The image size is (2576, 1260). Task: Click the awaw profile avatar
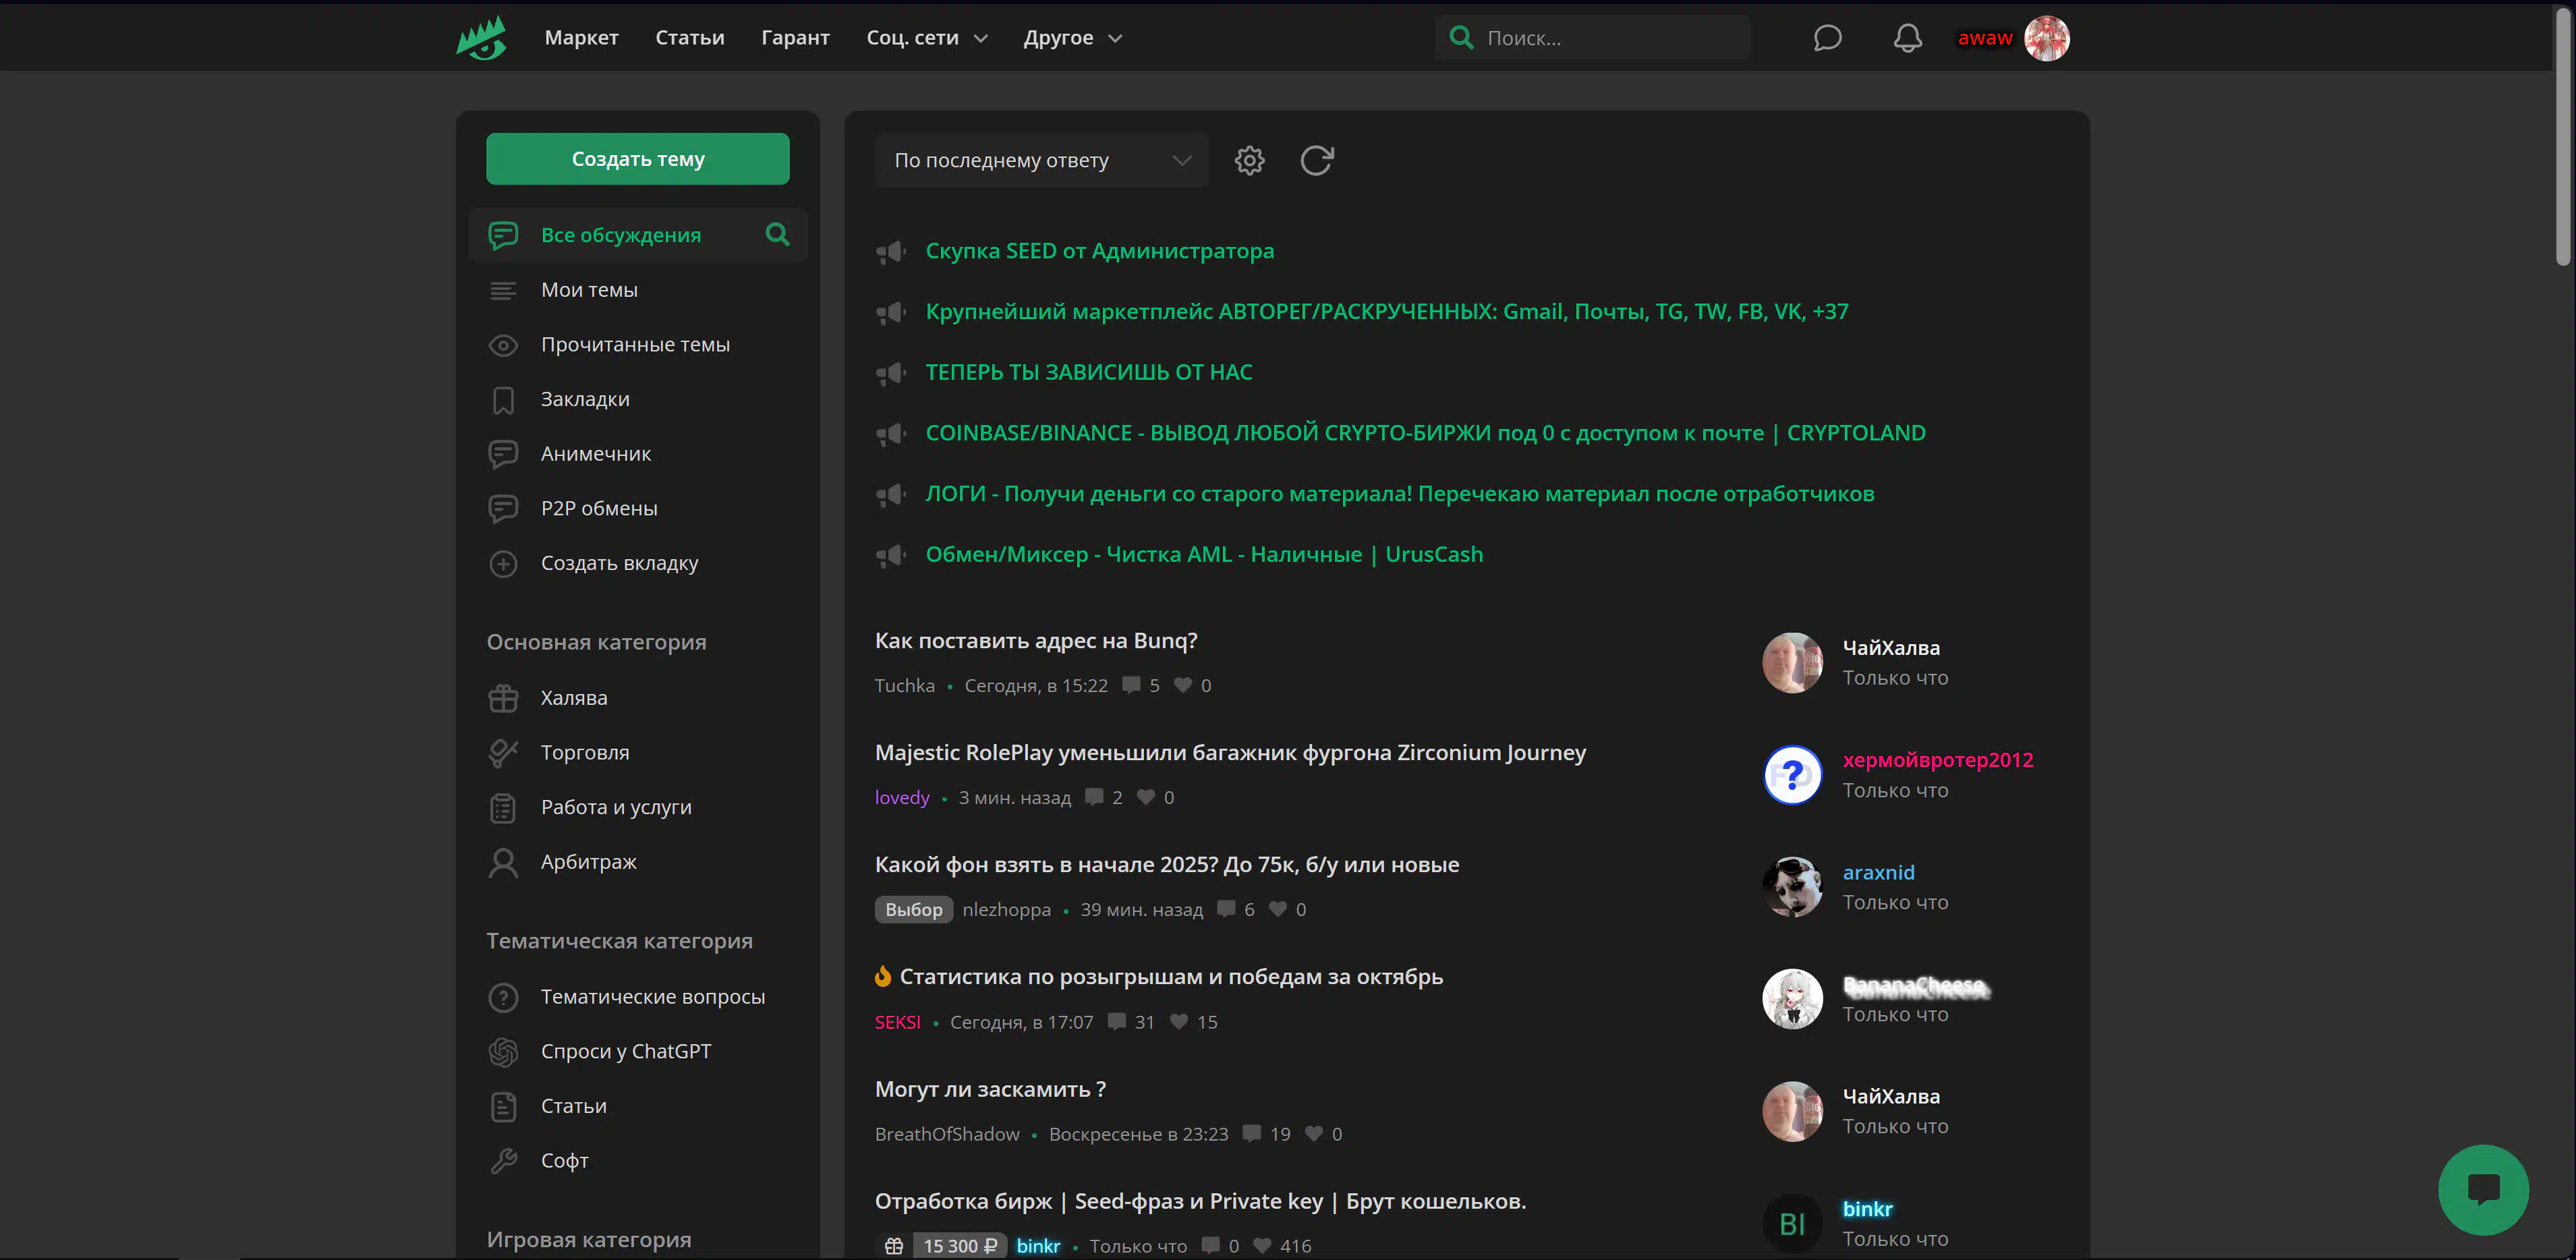click(2046, 38)
